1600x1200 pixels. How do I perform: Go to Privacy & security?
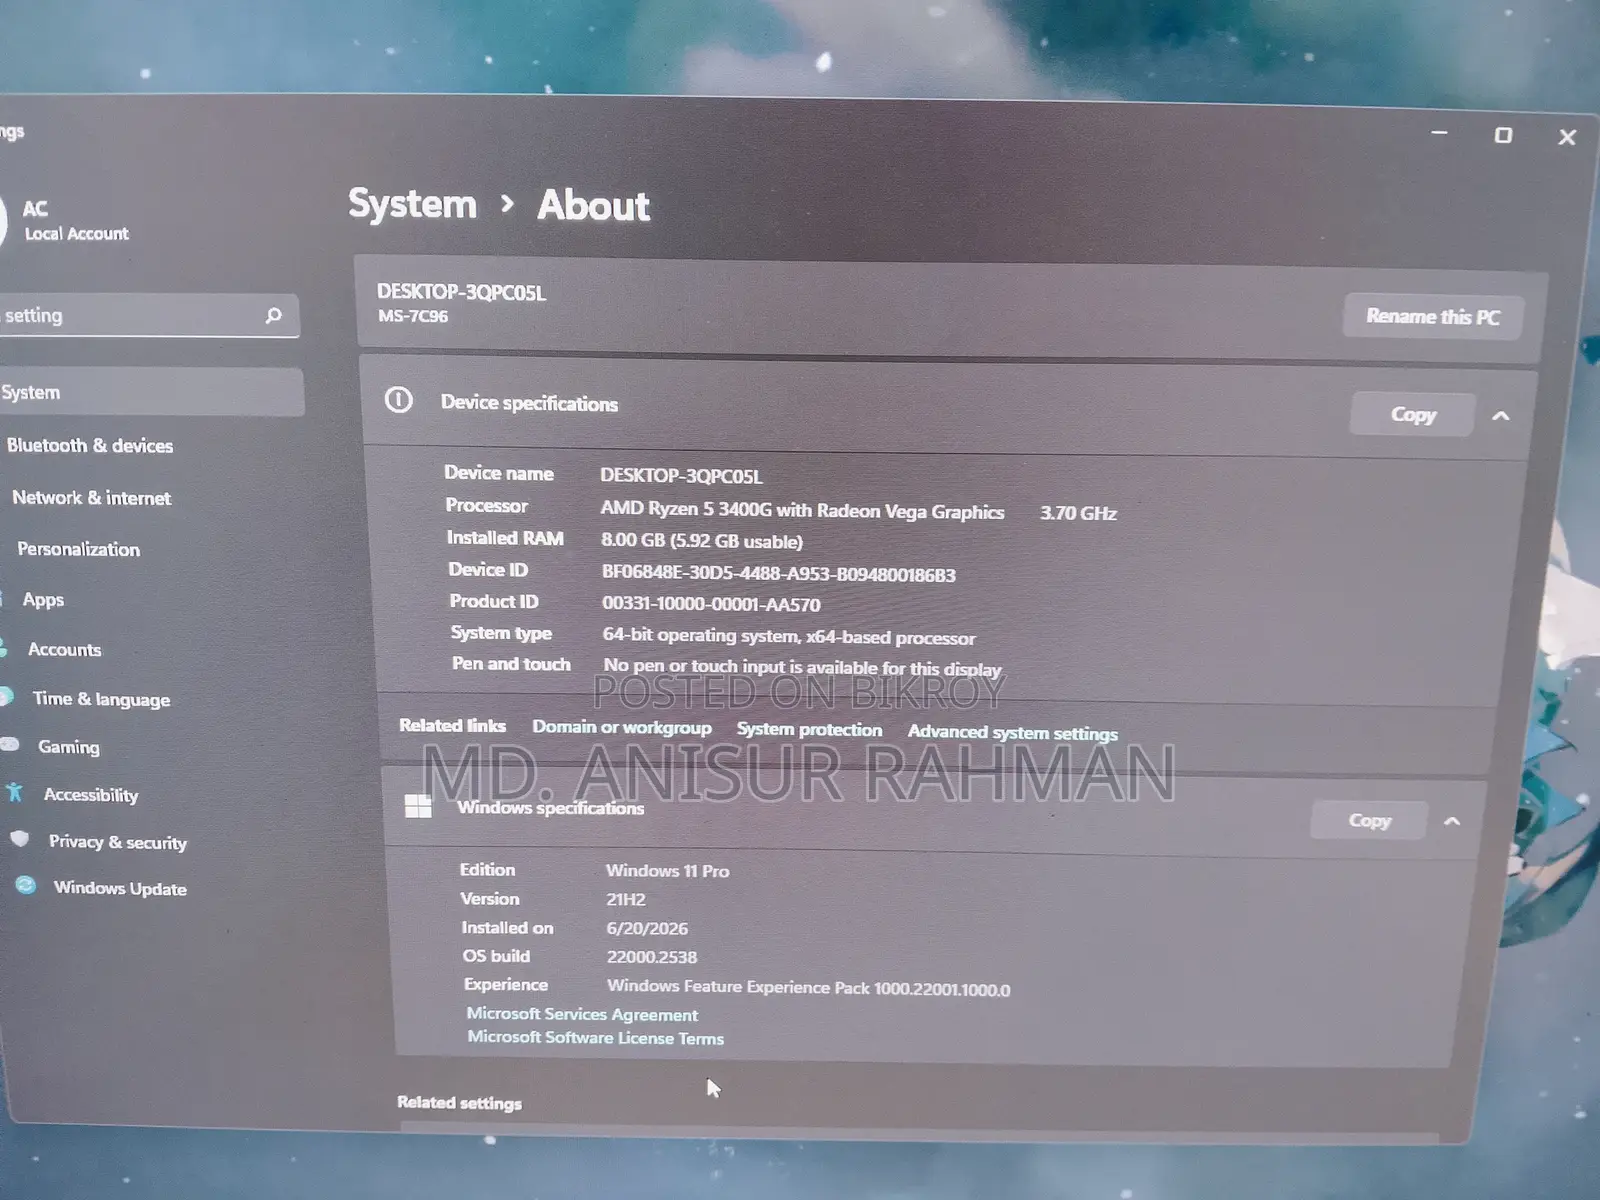[117, 841]
